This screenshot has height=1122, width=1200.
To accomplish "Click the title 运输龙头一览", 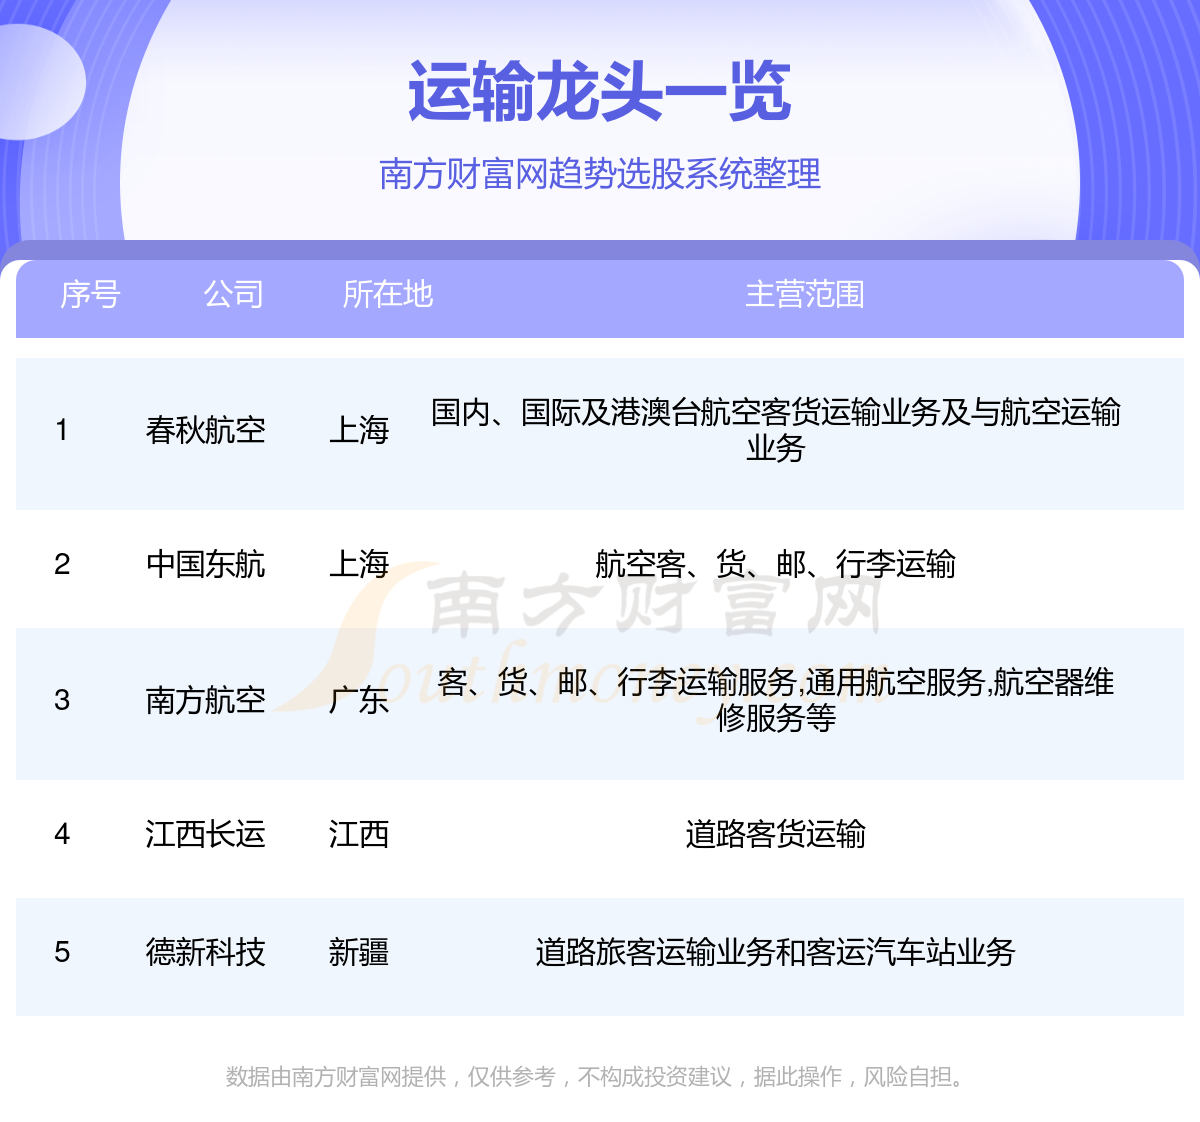I will (600, 92).
